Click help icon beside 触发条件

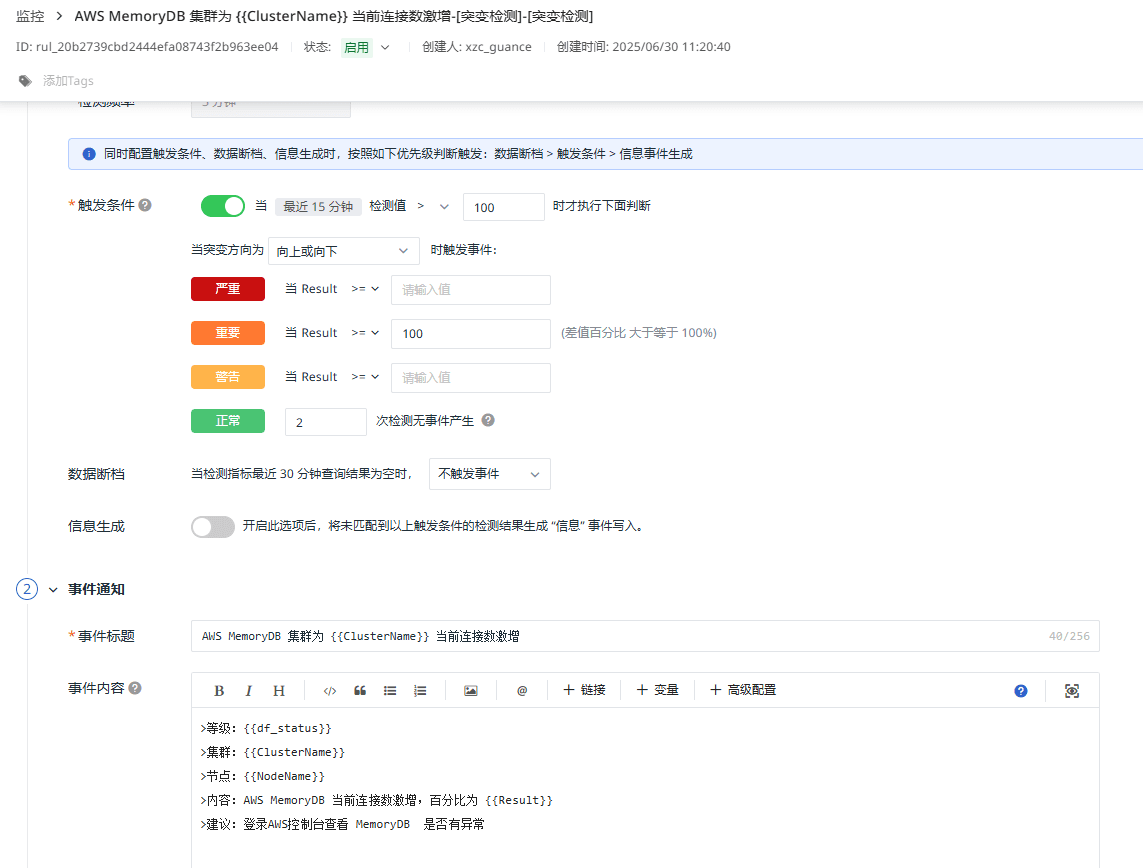(145, 205)
